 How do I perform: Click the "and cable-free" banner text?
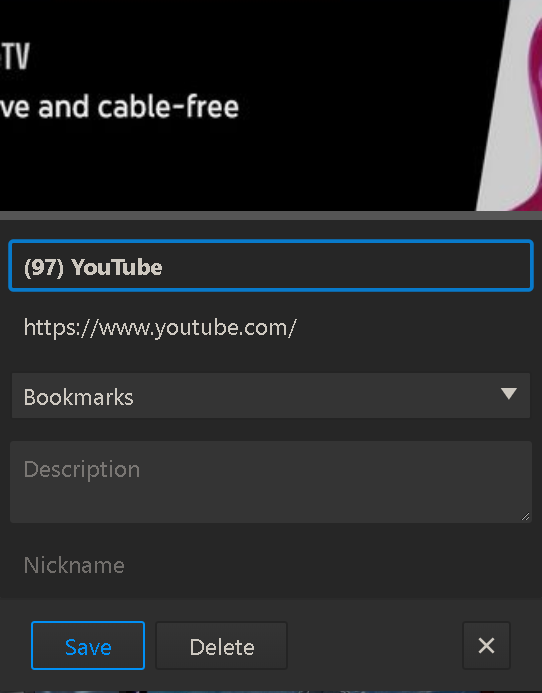point(138,107)
